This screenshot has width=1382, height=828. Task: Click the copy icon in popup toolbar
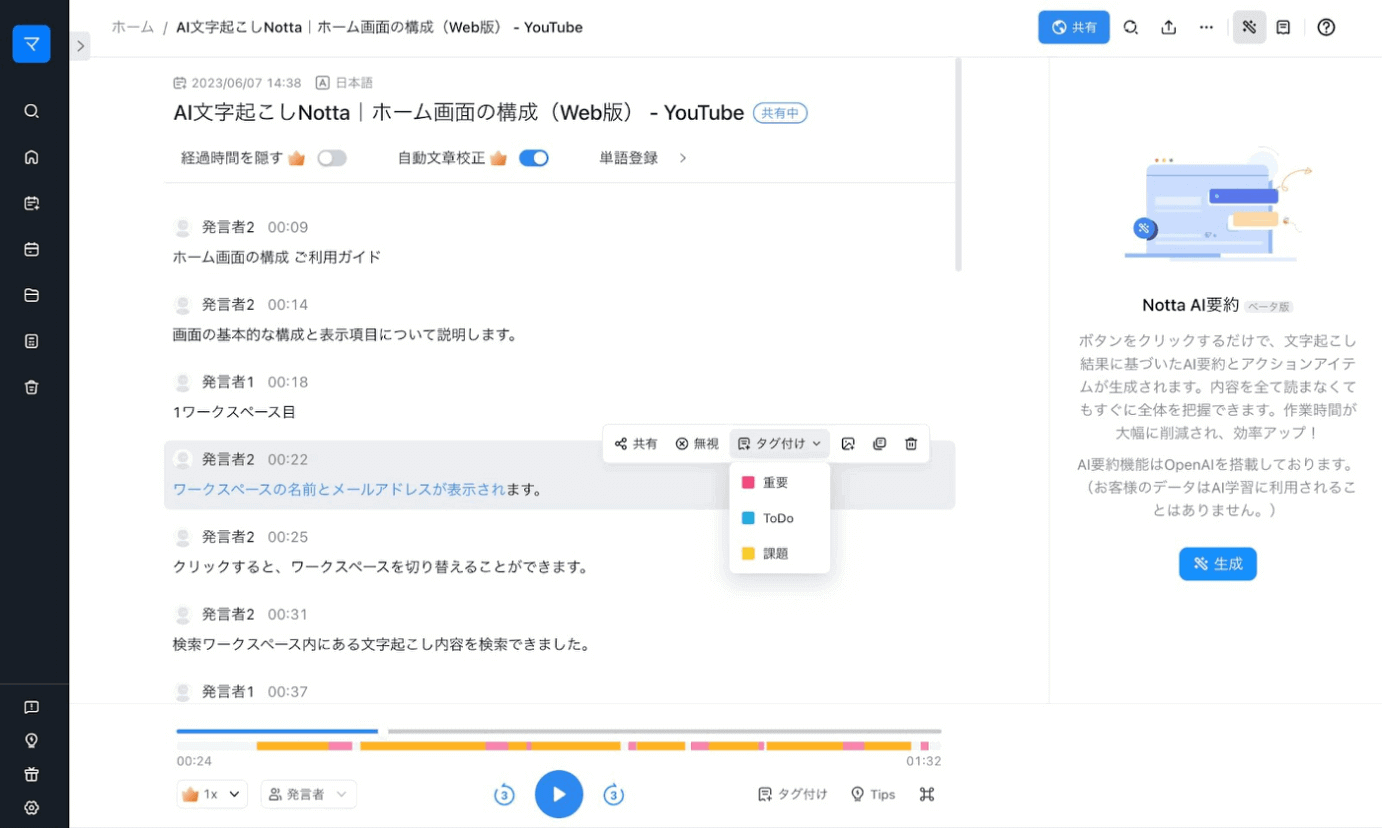click(880, 444)
